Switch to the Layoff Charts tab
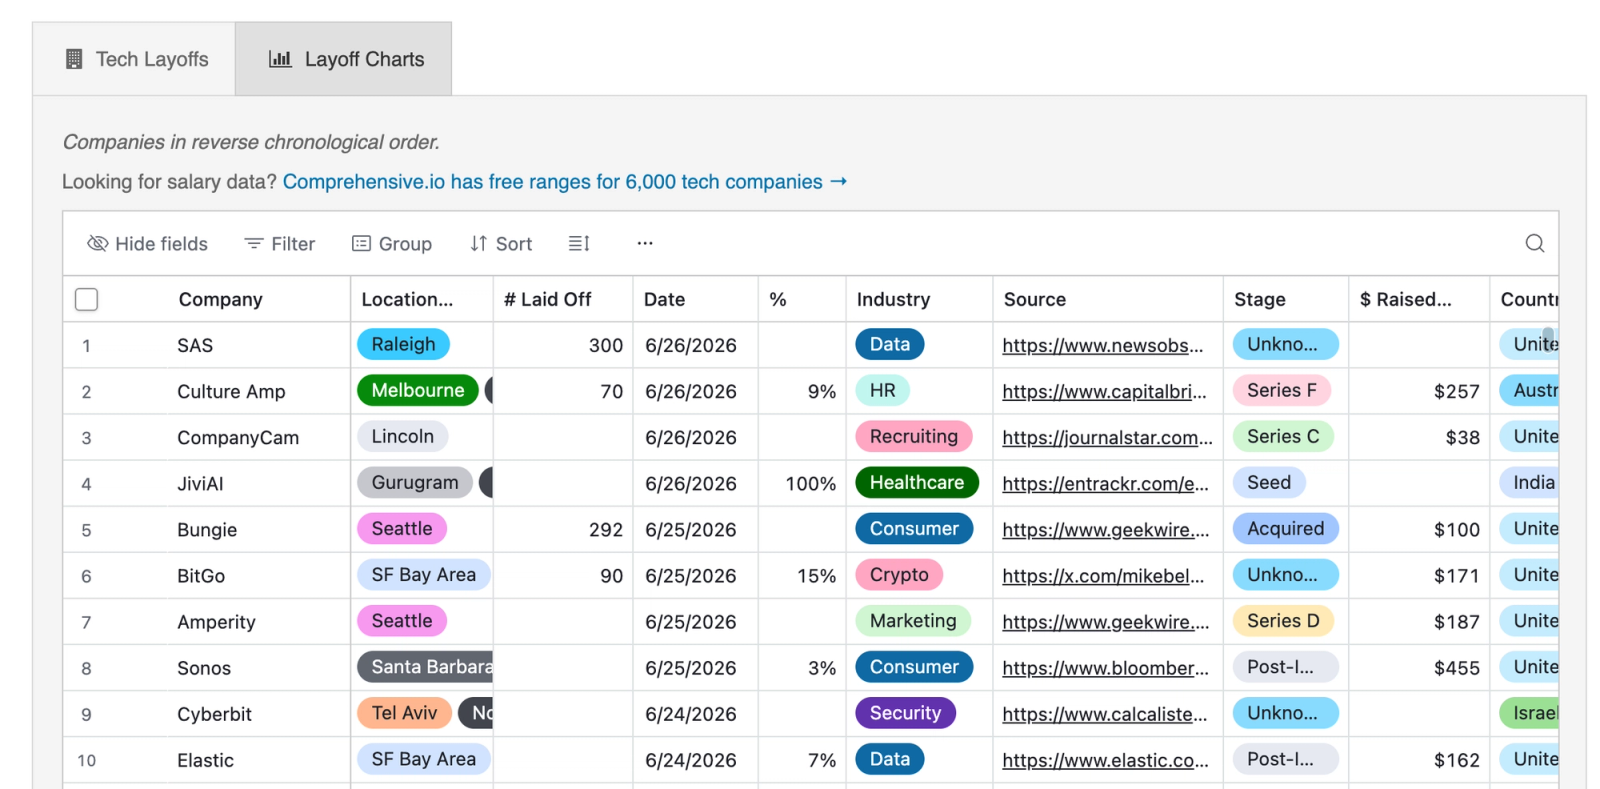Image resolution: width=1600 pixels, height=789 pixels. [343, 59]
